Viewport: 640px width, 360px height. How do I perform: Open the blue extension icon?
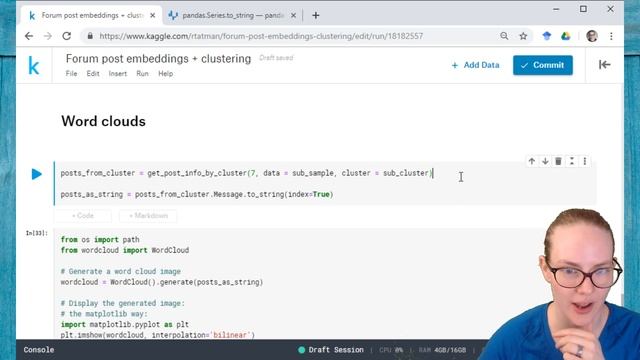tap(547, 36)
